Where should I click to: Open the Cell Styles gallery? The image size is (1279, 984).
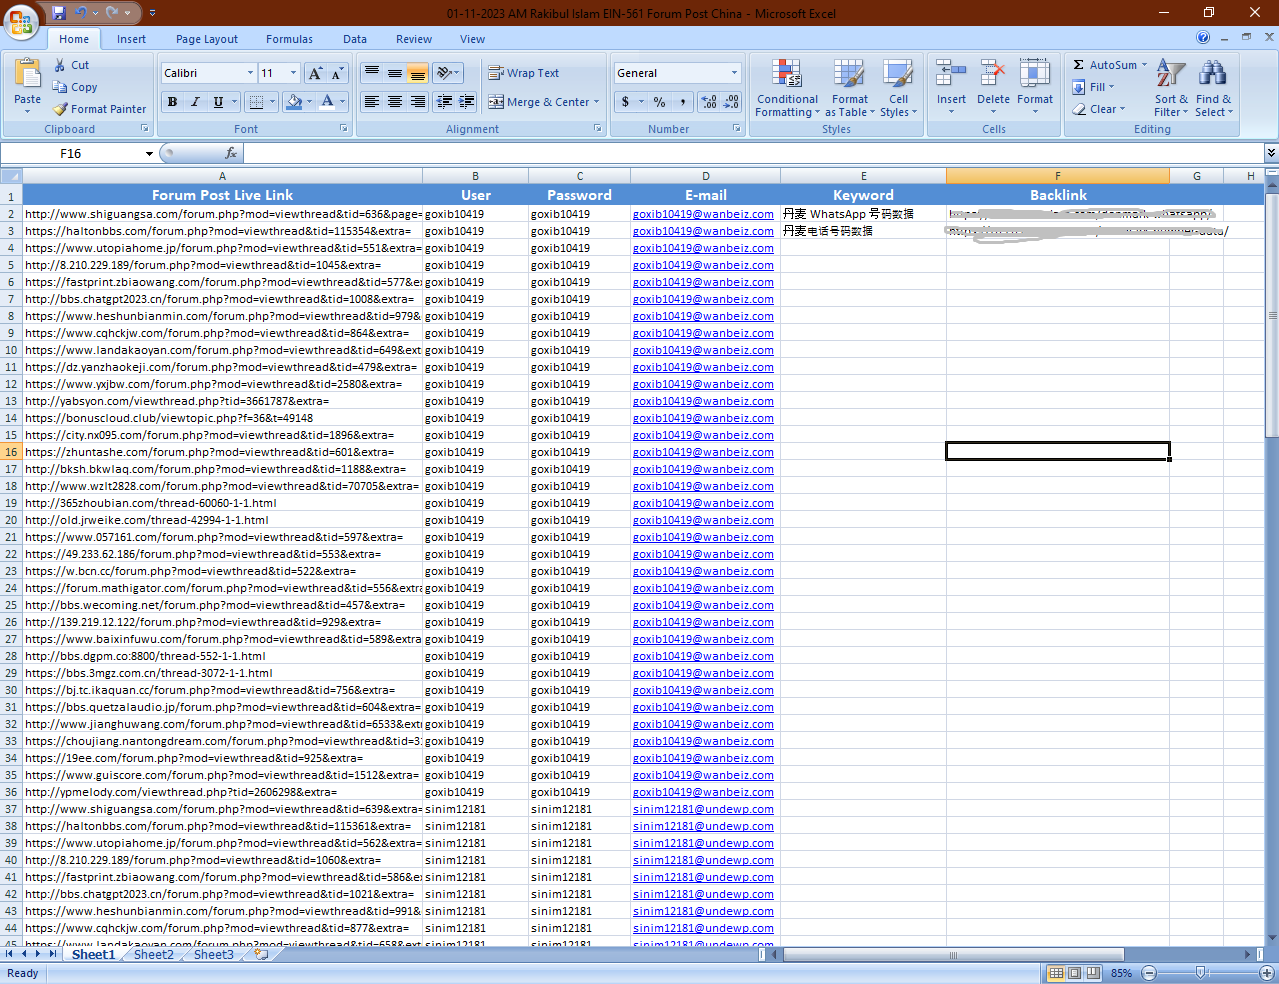pos(898,88)
